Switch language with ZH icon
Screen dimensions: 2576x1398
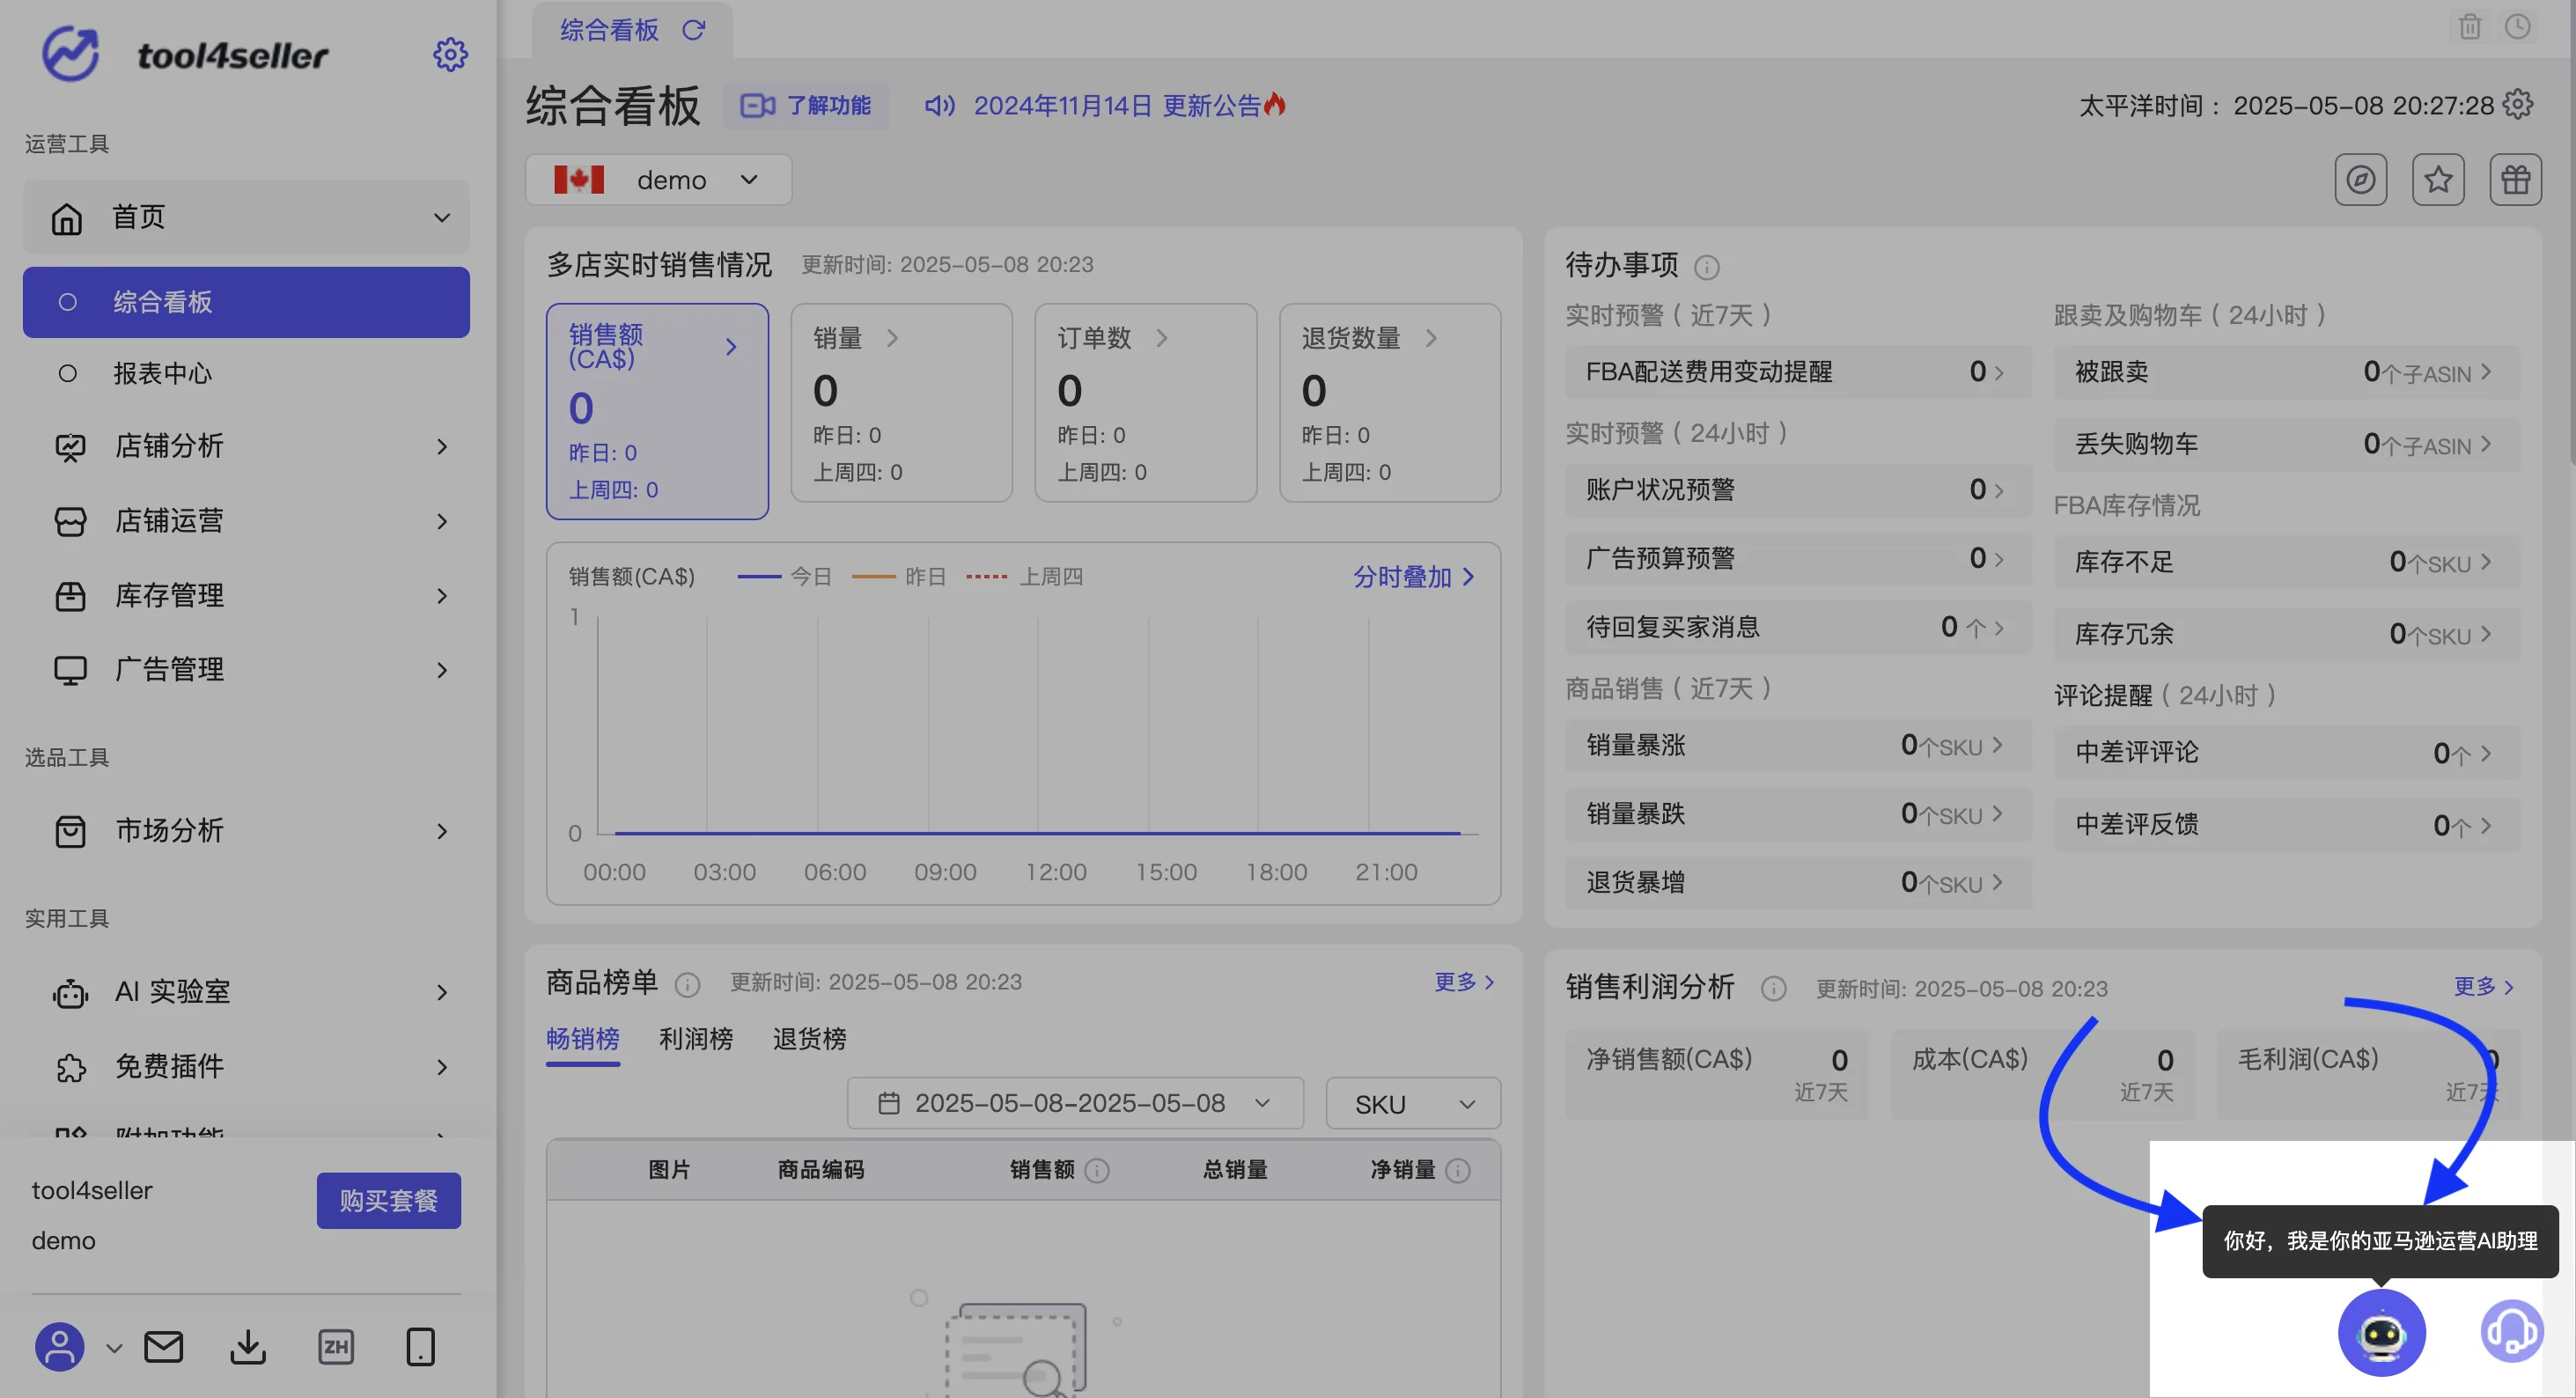(336, 1347)
